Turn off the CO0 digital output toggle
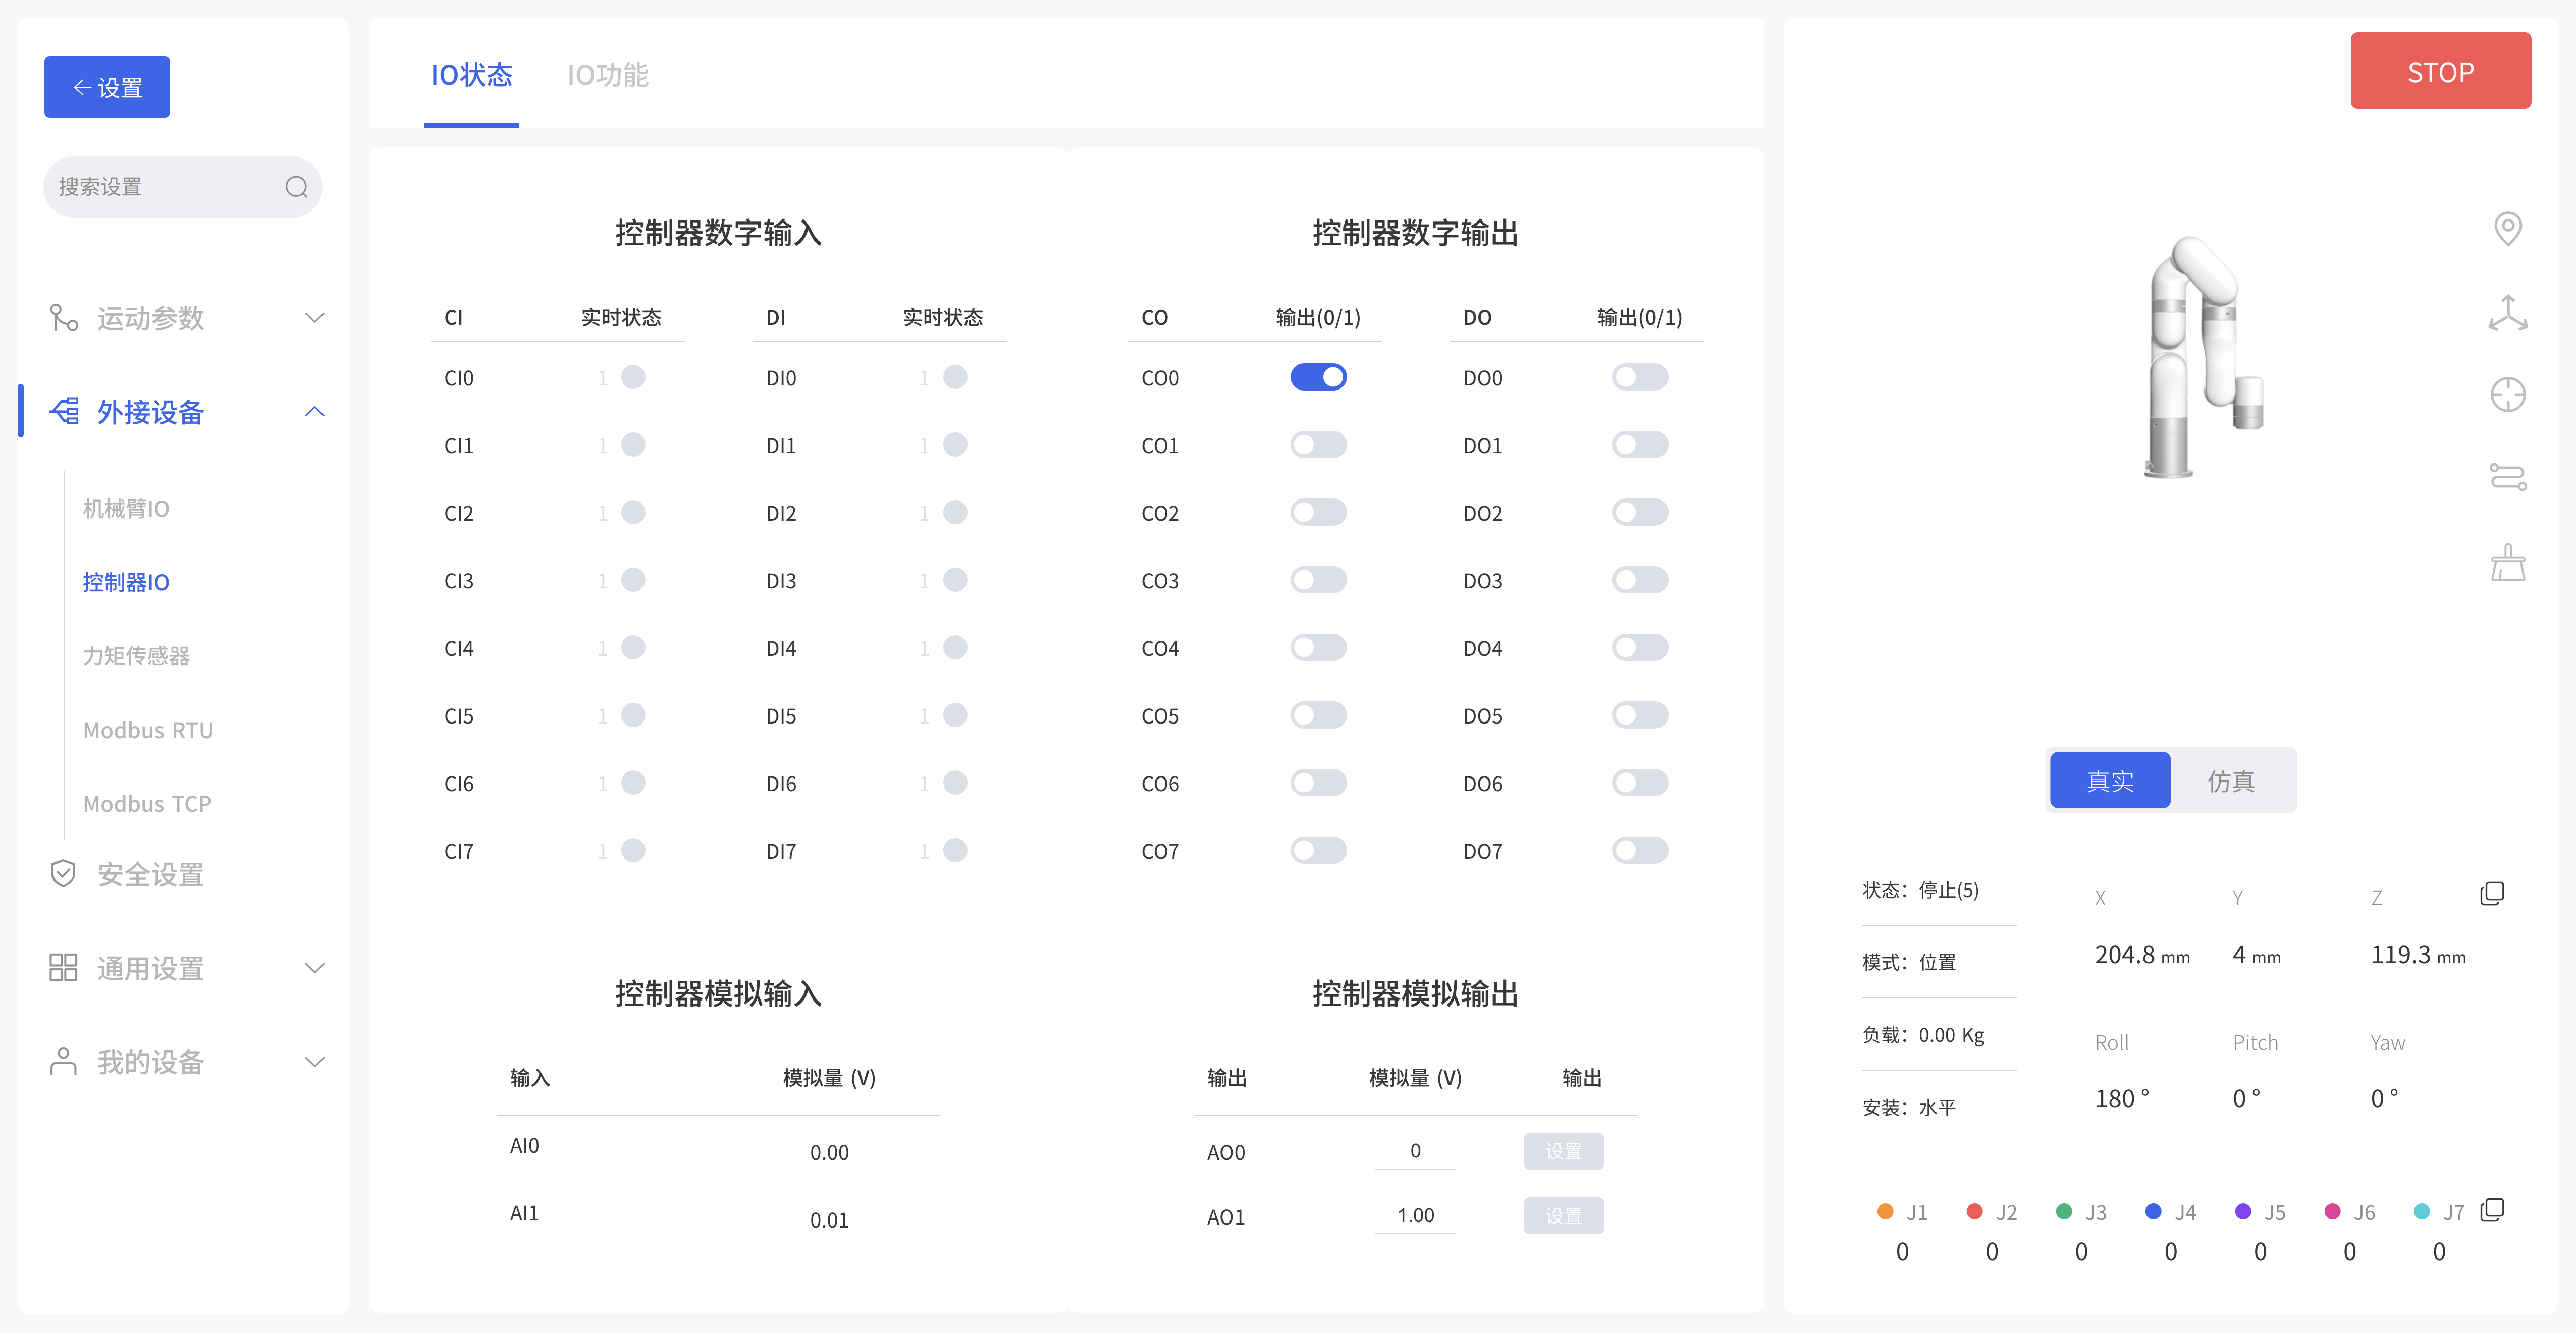Viewport: 2576px width, 1333px height. [1318, 377]
